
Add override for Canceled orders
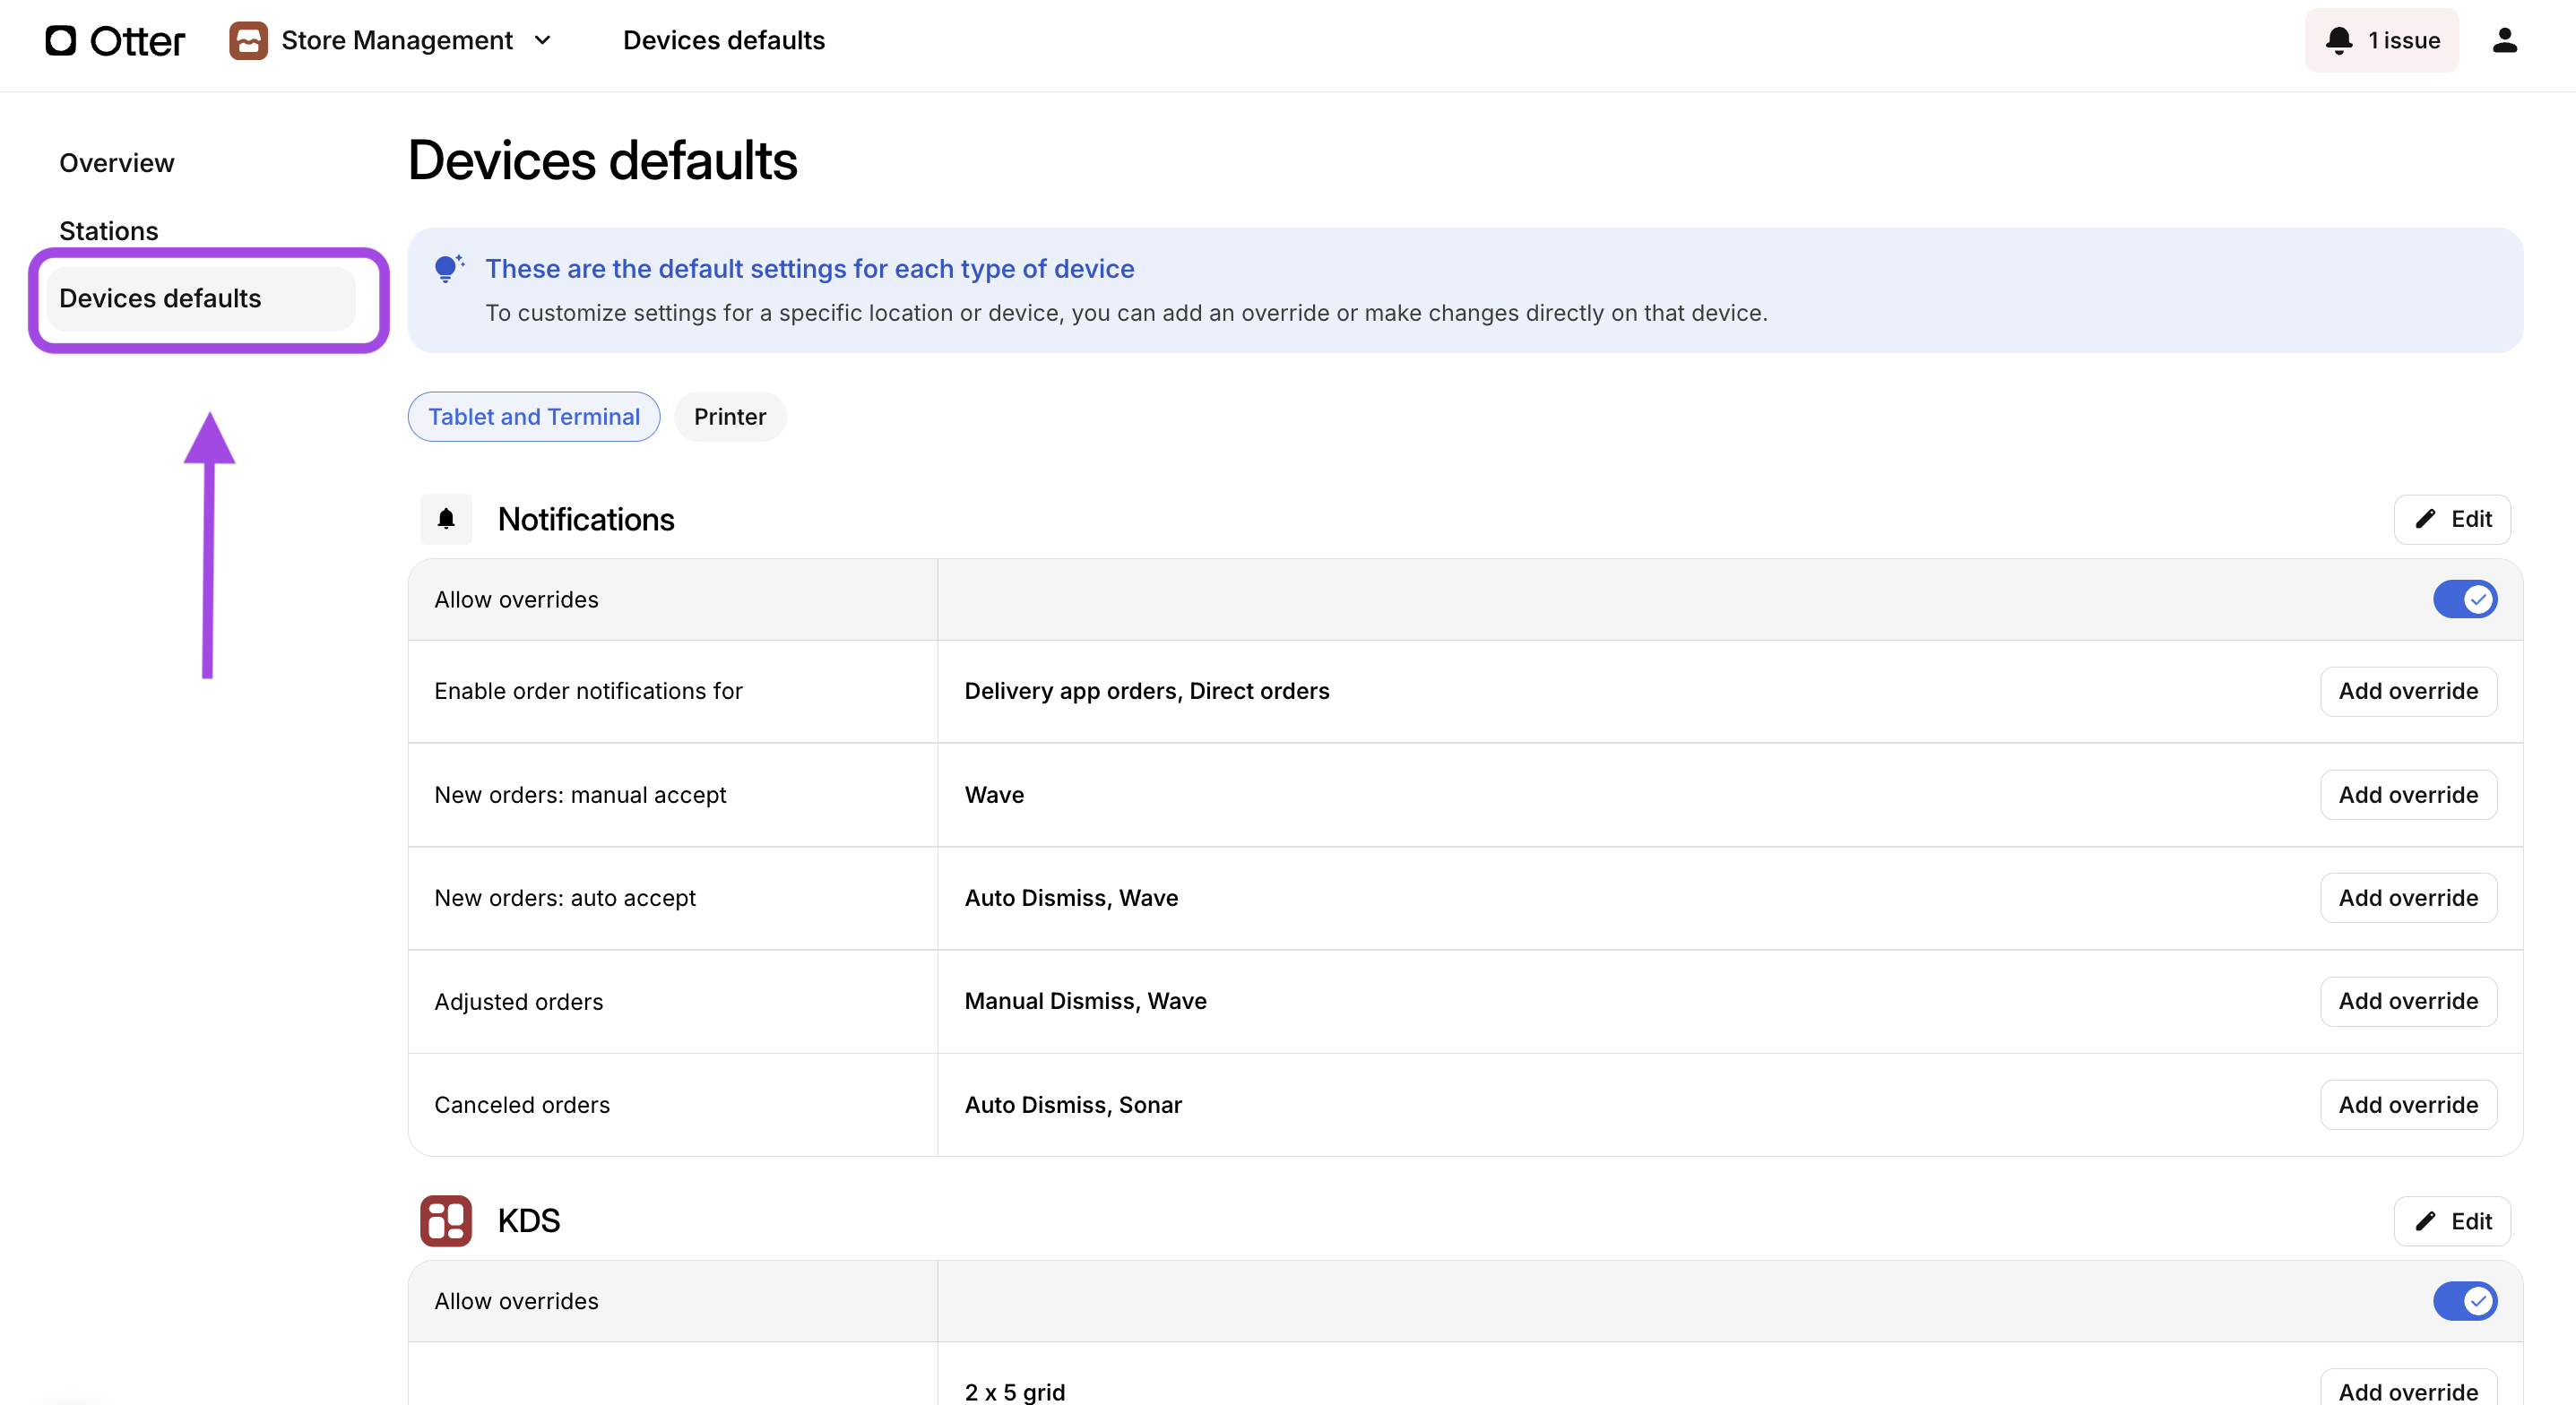click(2408, 1104)
